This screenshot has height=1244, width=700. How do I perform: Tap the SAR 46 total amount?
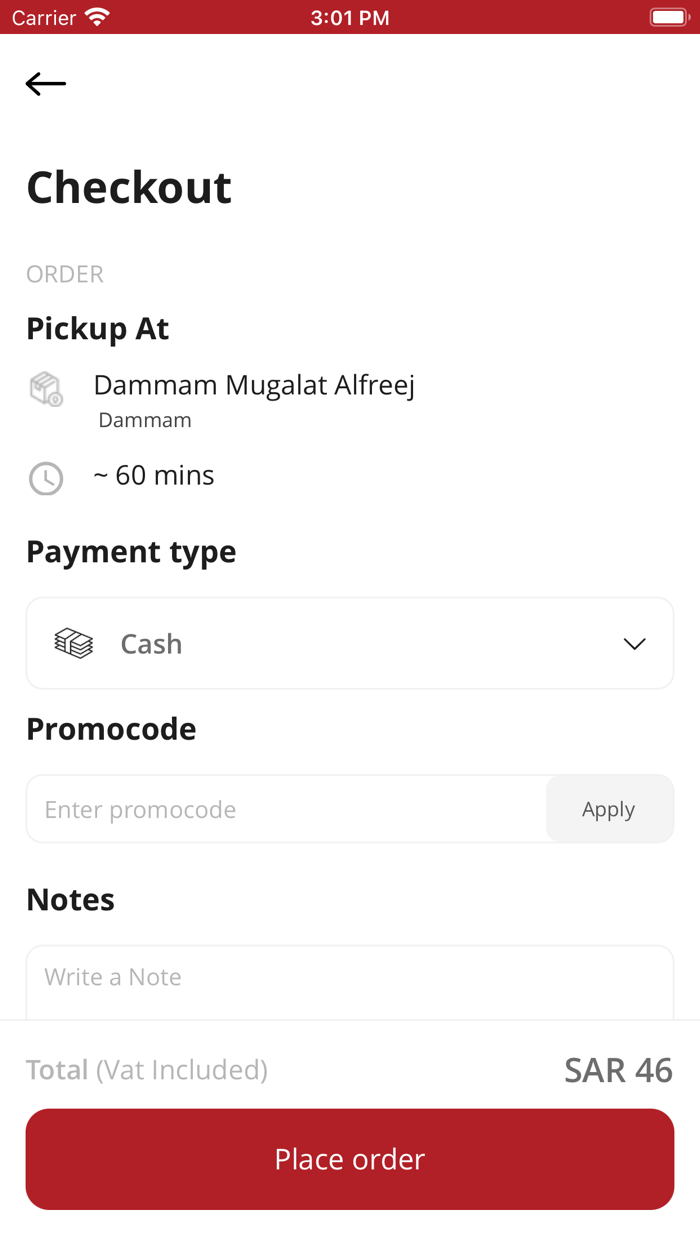(x=618, y=1070)
